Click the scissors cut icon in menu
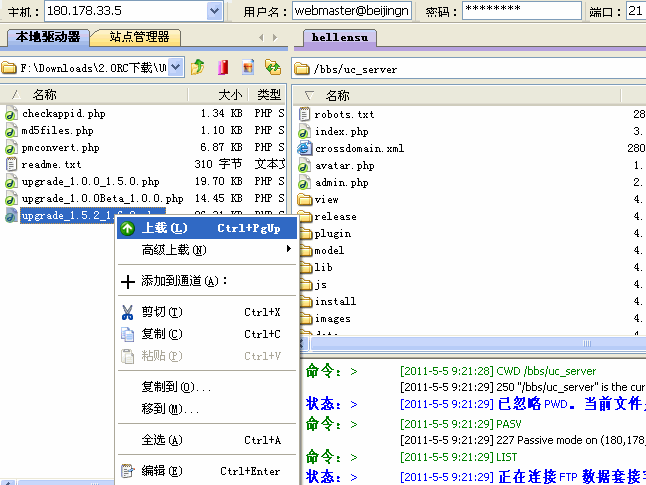Screen dimensions: 646x485 coord(127,312)
